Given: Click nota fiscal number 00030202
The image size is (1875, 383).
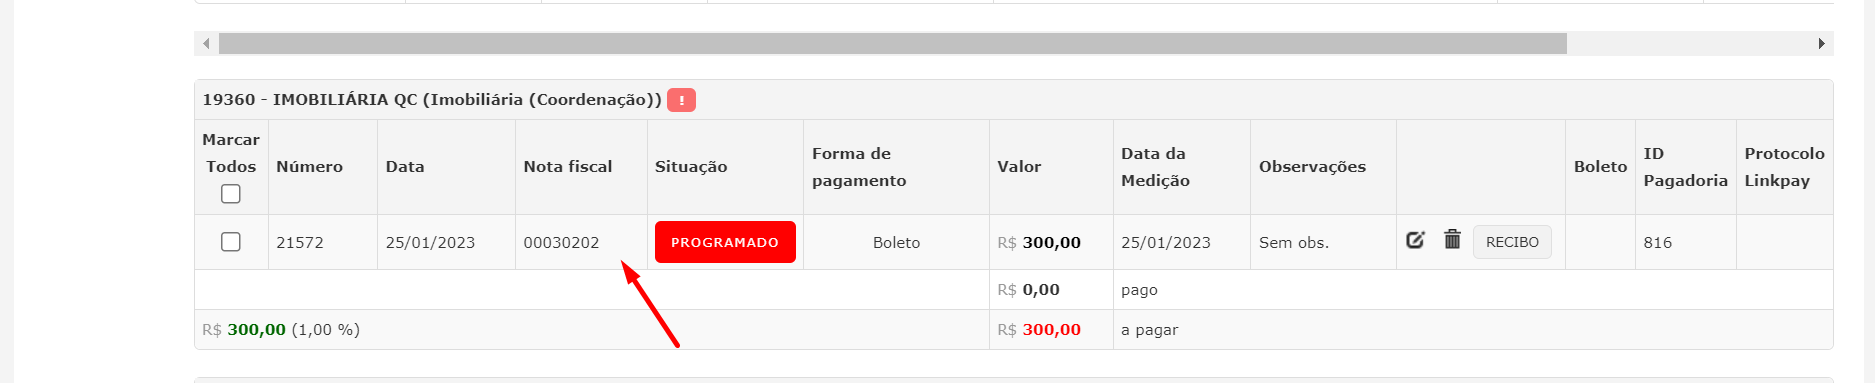Looking at the screenshot, I should 561,242.
